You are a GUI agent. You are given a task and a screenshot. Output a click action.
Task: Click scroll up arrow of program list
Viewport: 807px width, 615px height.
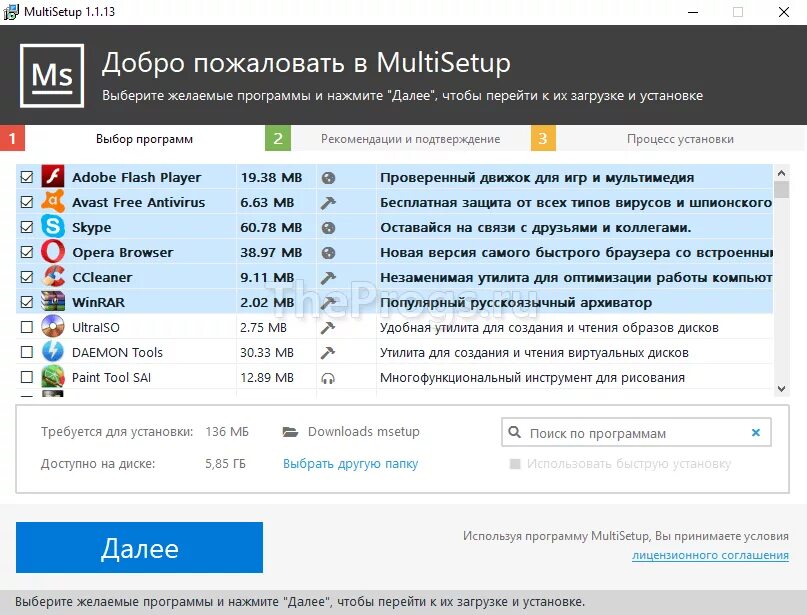781,173
